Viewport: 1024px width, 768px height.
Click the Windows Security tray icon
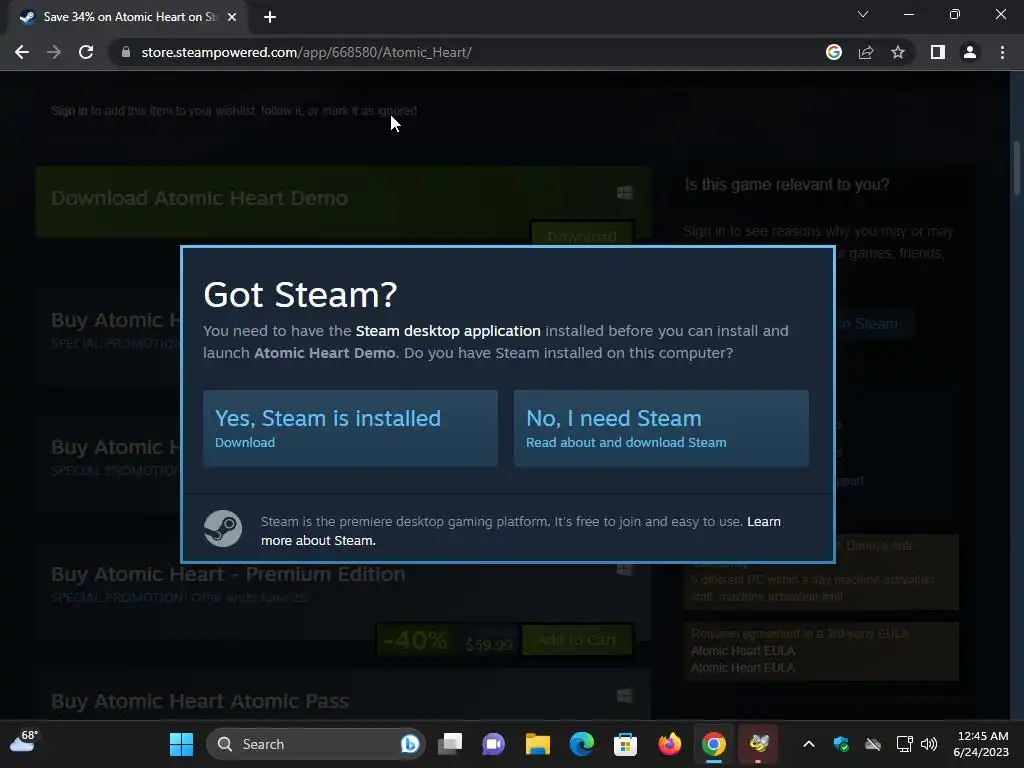[841, 744]
